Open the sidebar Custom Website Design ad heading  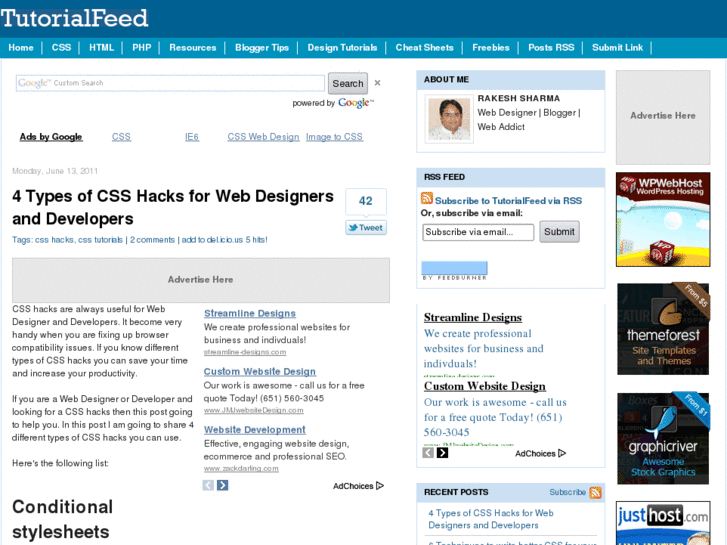(x=485, y=386)
